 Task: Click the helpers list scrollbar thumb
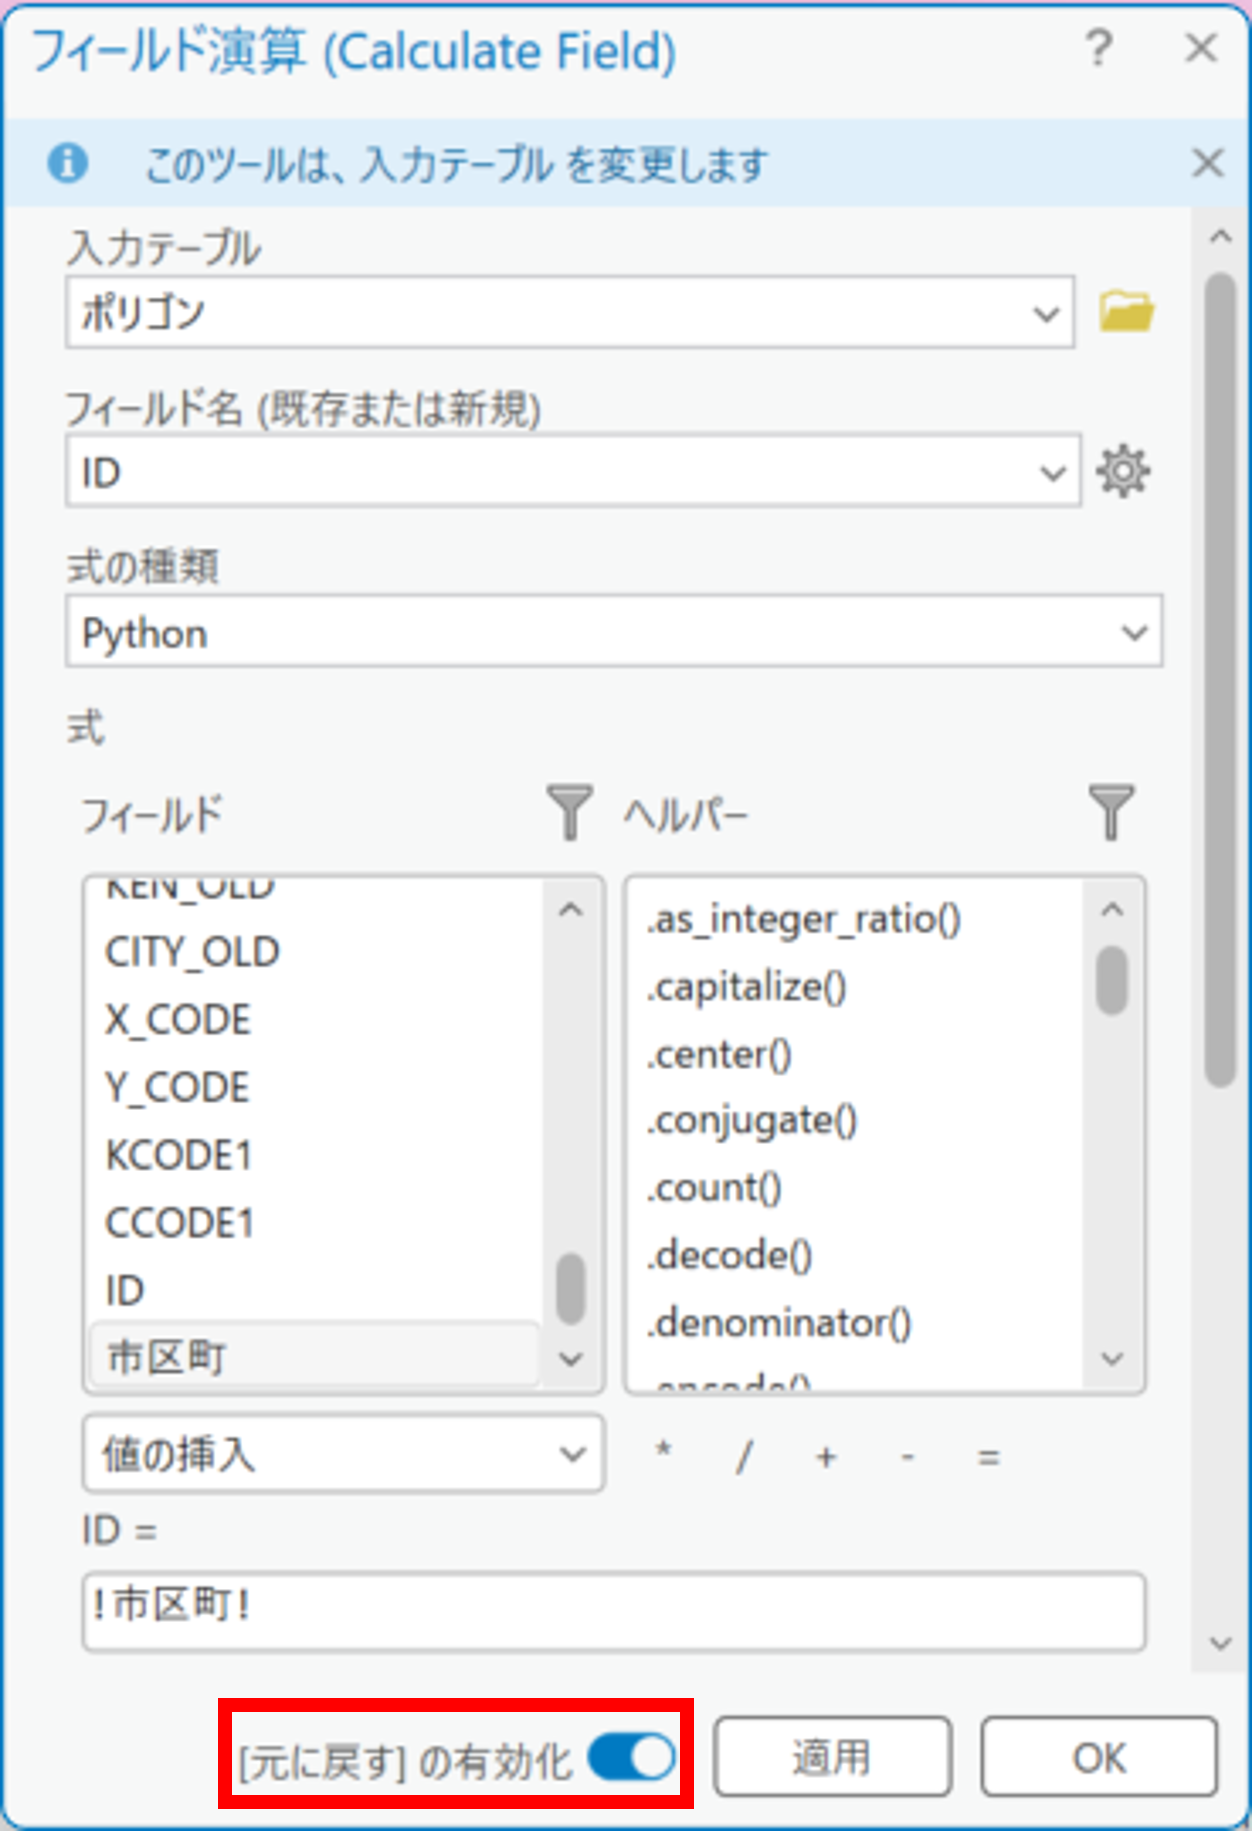[1111, 981]
